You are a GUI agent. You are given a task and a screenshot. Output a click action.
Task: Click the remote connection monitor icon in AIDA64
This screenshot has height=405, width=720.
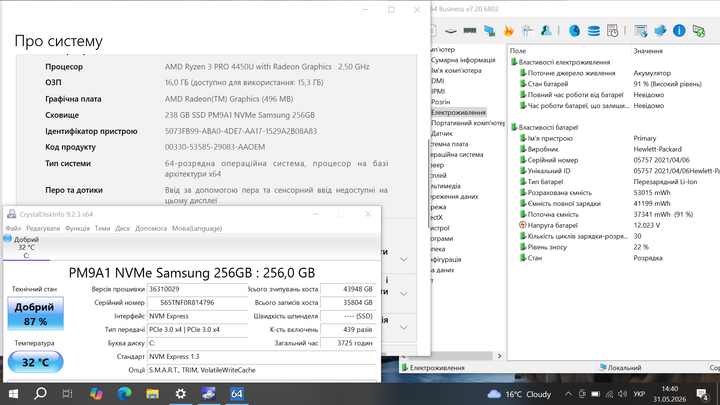point(699,31)
